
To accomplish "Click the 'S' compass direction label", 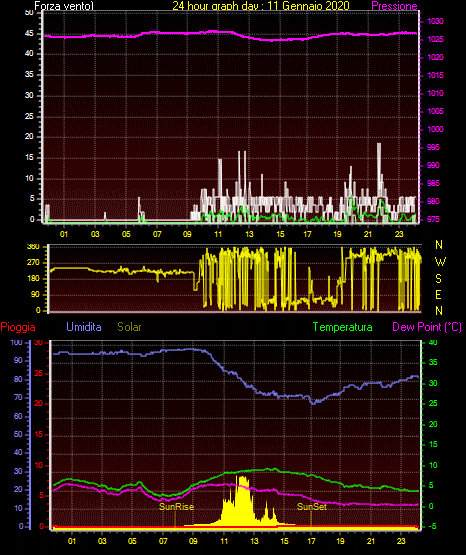I will click(438, 279).
